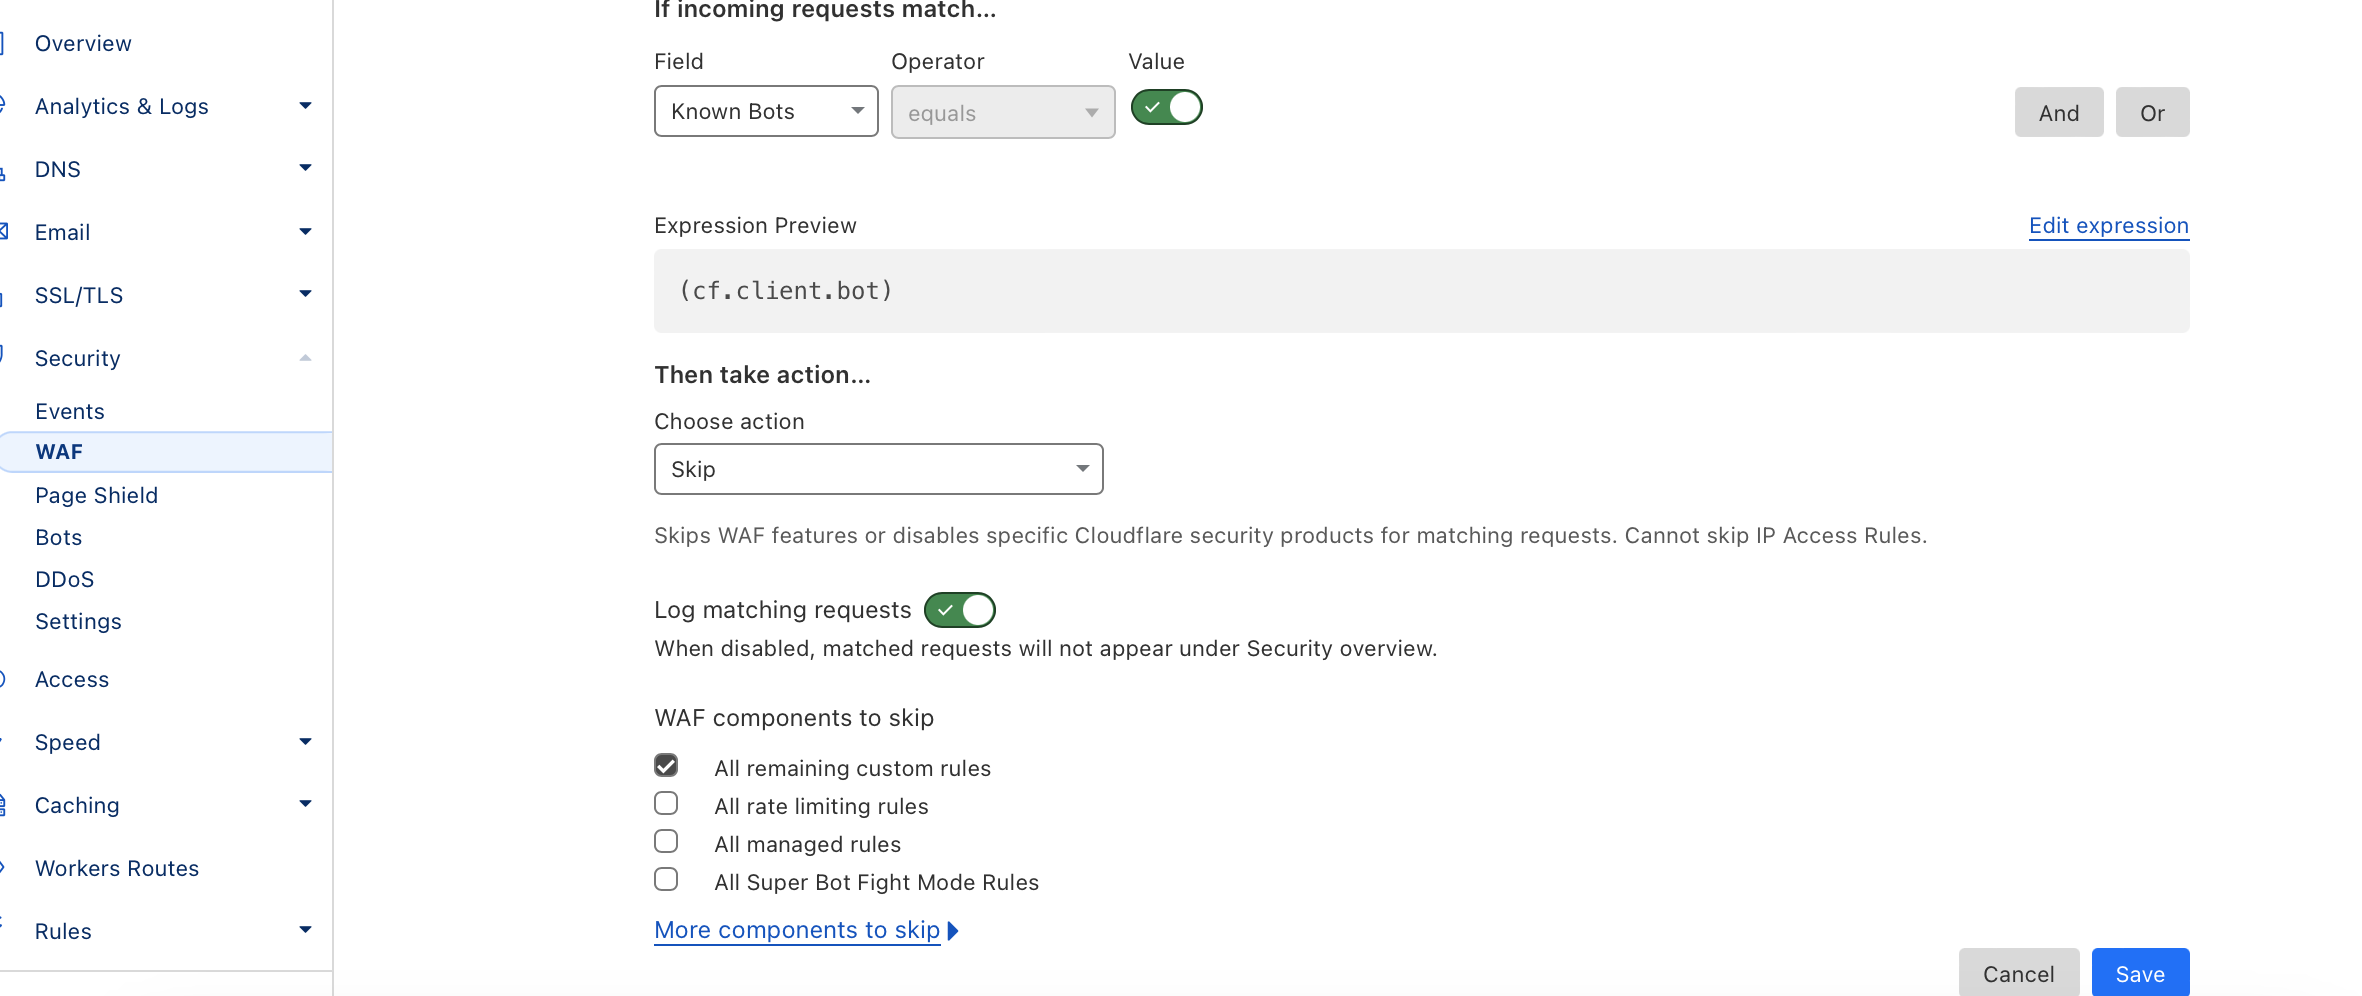Click the Save button
This screenshot has width=2362, height=996.
tap(2139, 973)
